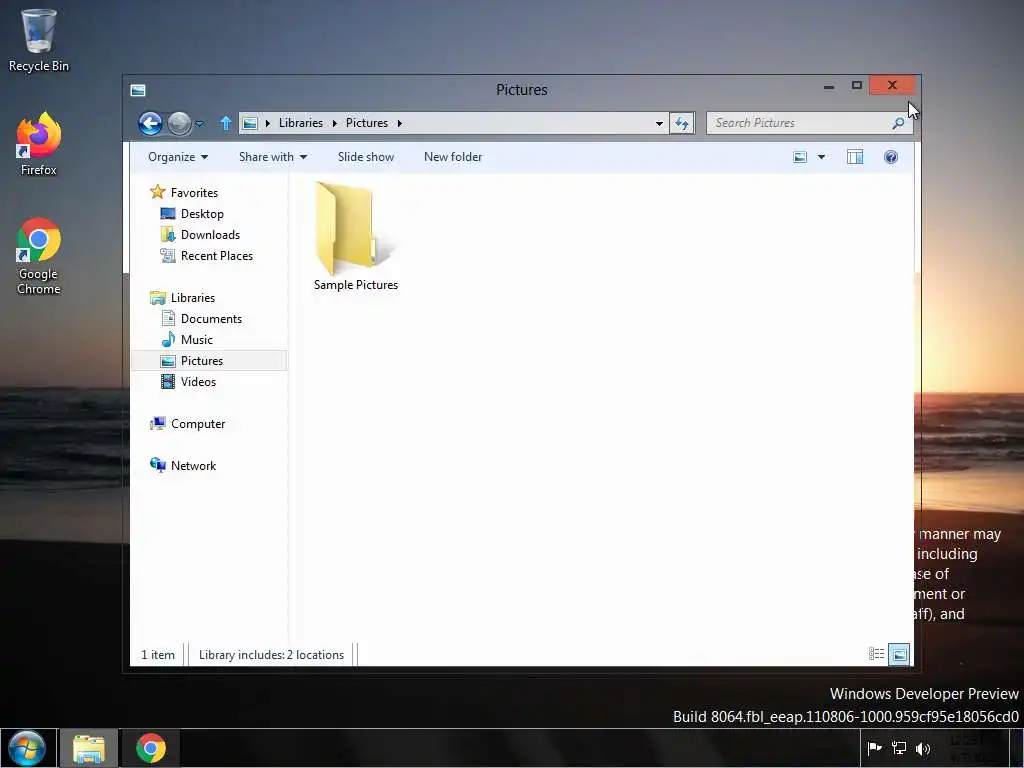
Task: Click the '1 item' status text
Action: coord(158,654)
